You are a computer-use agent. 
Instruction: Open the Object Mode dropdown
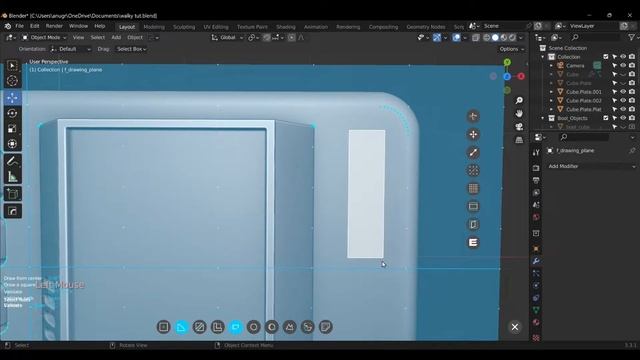coord(44,38)
